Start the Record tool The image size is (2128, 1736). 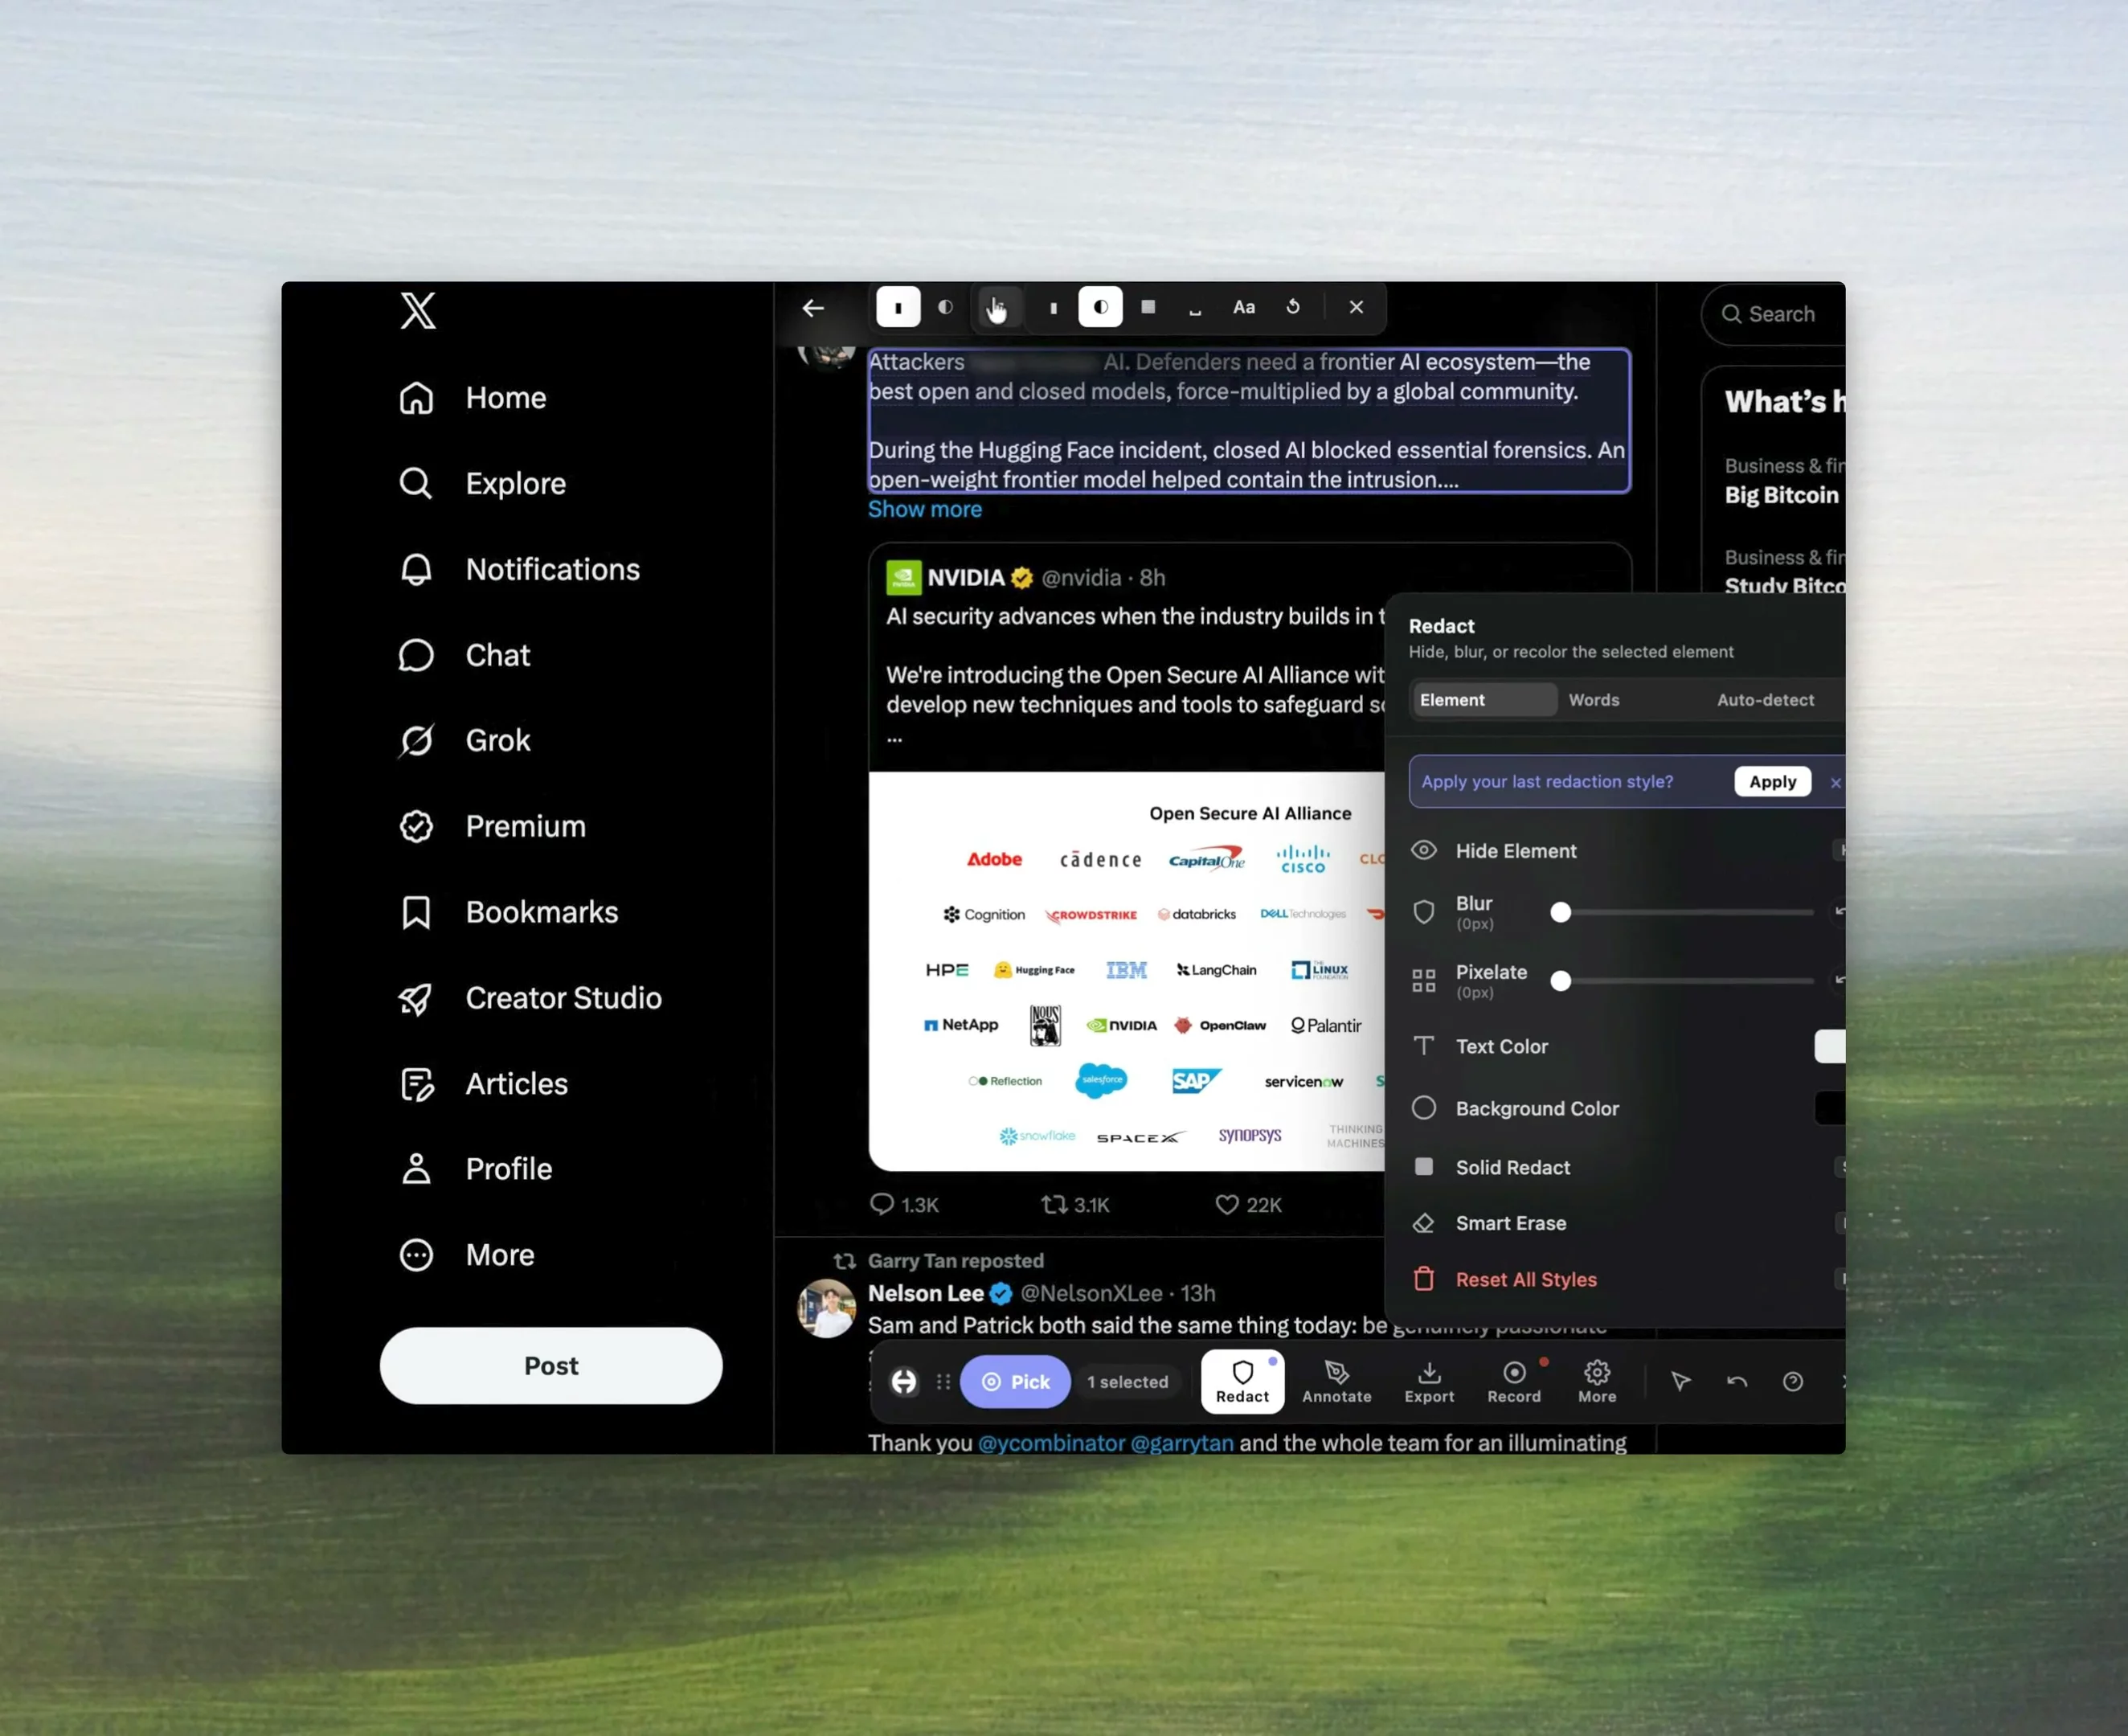tap(1514, 1382)
